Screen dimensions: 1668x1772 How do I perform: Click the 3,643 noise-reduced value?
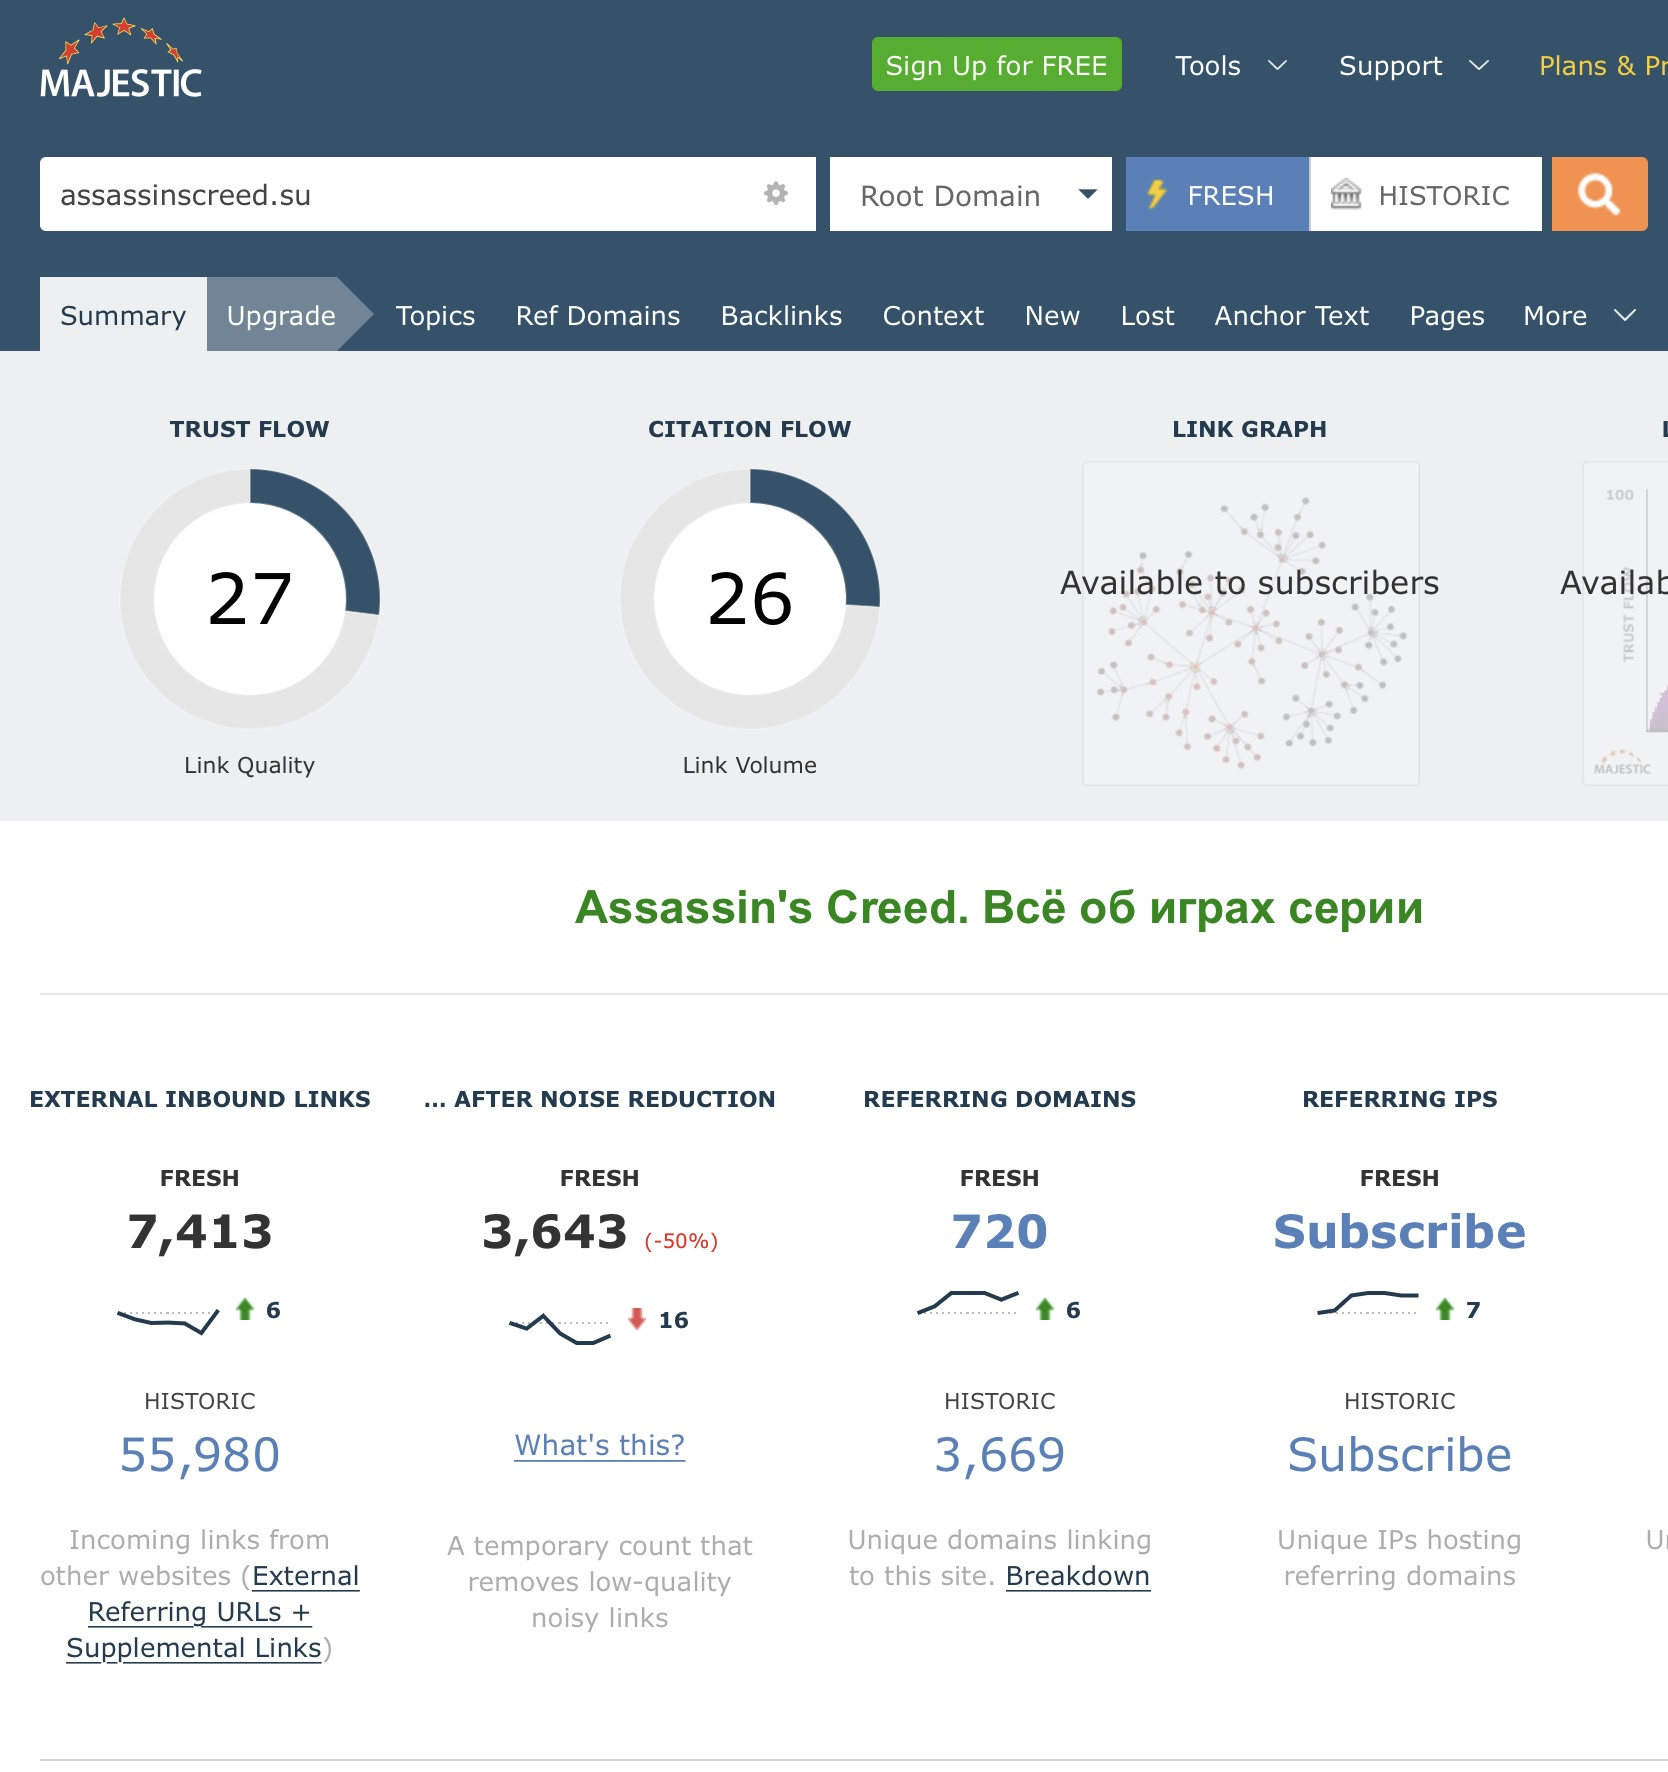(555, 1231)
